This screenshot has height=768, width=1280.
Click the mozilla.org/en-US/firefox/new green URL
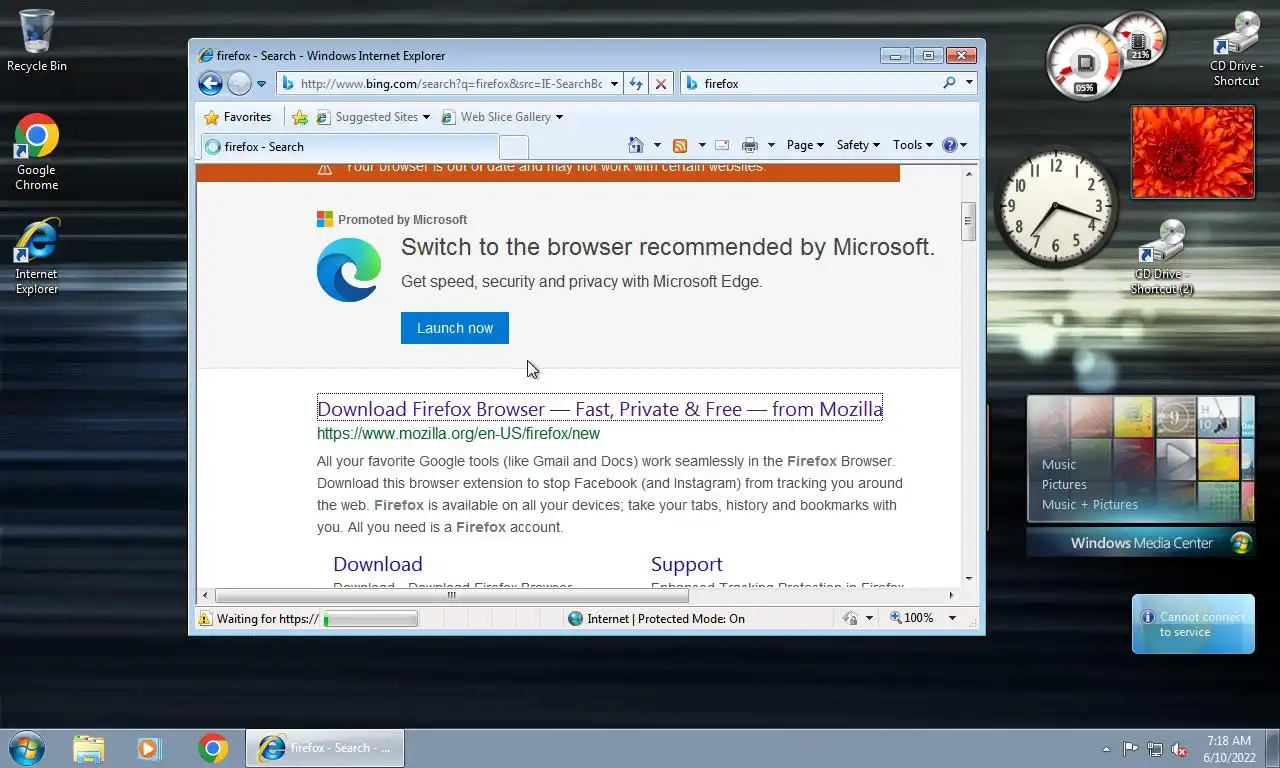click(x=458, y=434)
